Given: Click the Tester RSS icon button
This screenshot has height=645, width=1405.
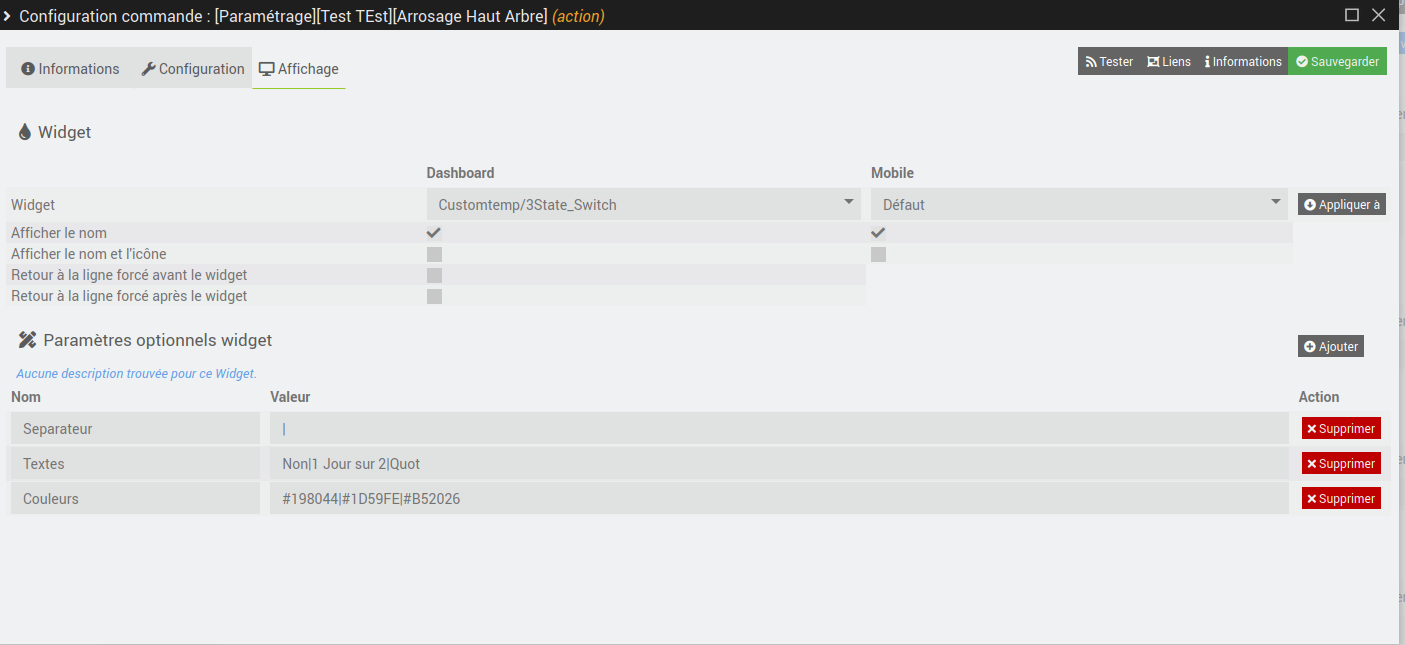Looking at the screenshot, I should point(1109,62).
